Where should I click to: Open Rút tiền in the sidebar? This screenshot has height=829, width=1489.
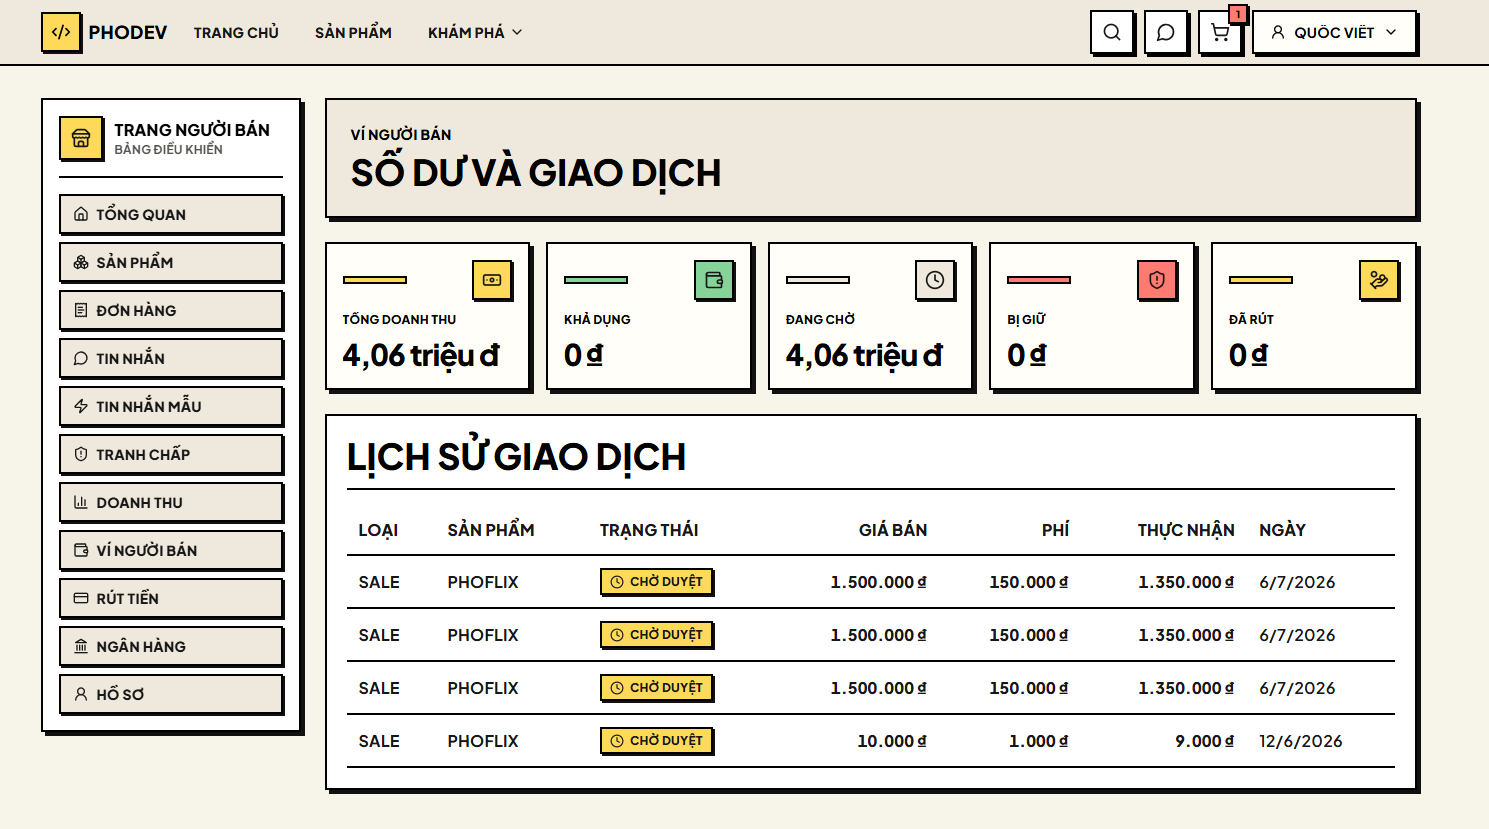[171, 598]
